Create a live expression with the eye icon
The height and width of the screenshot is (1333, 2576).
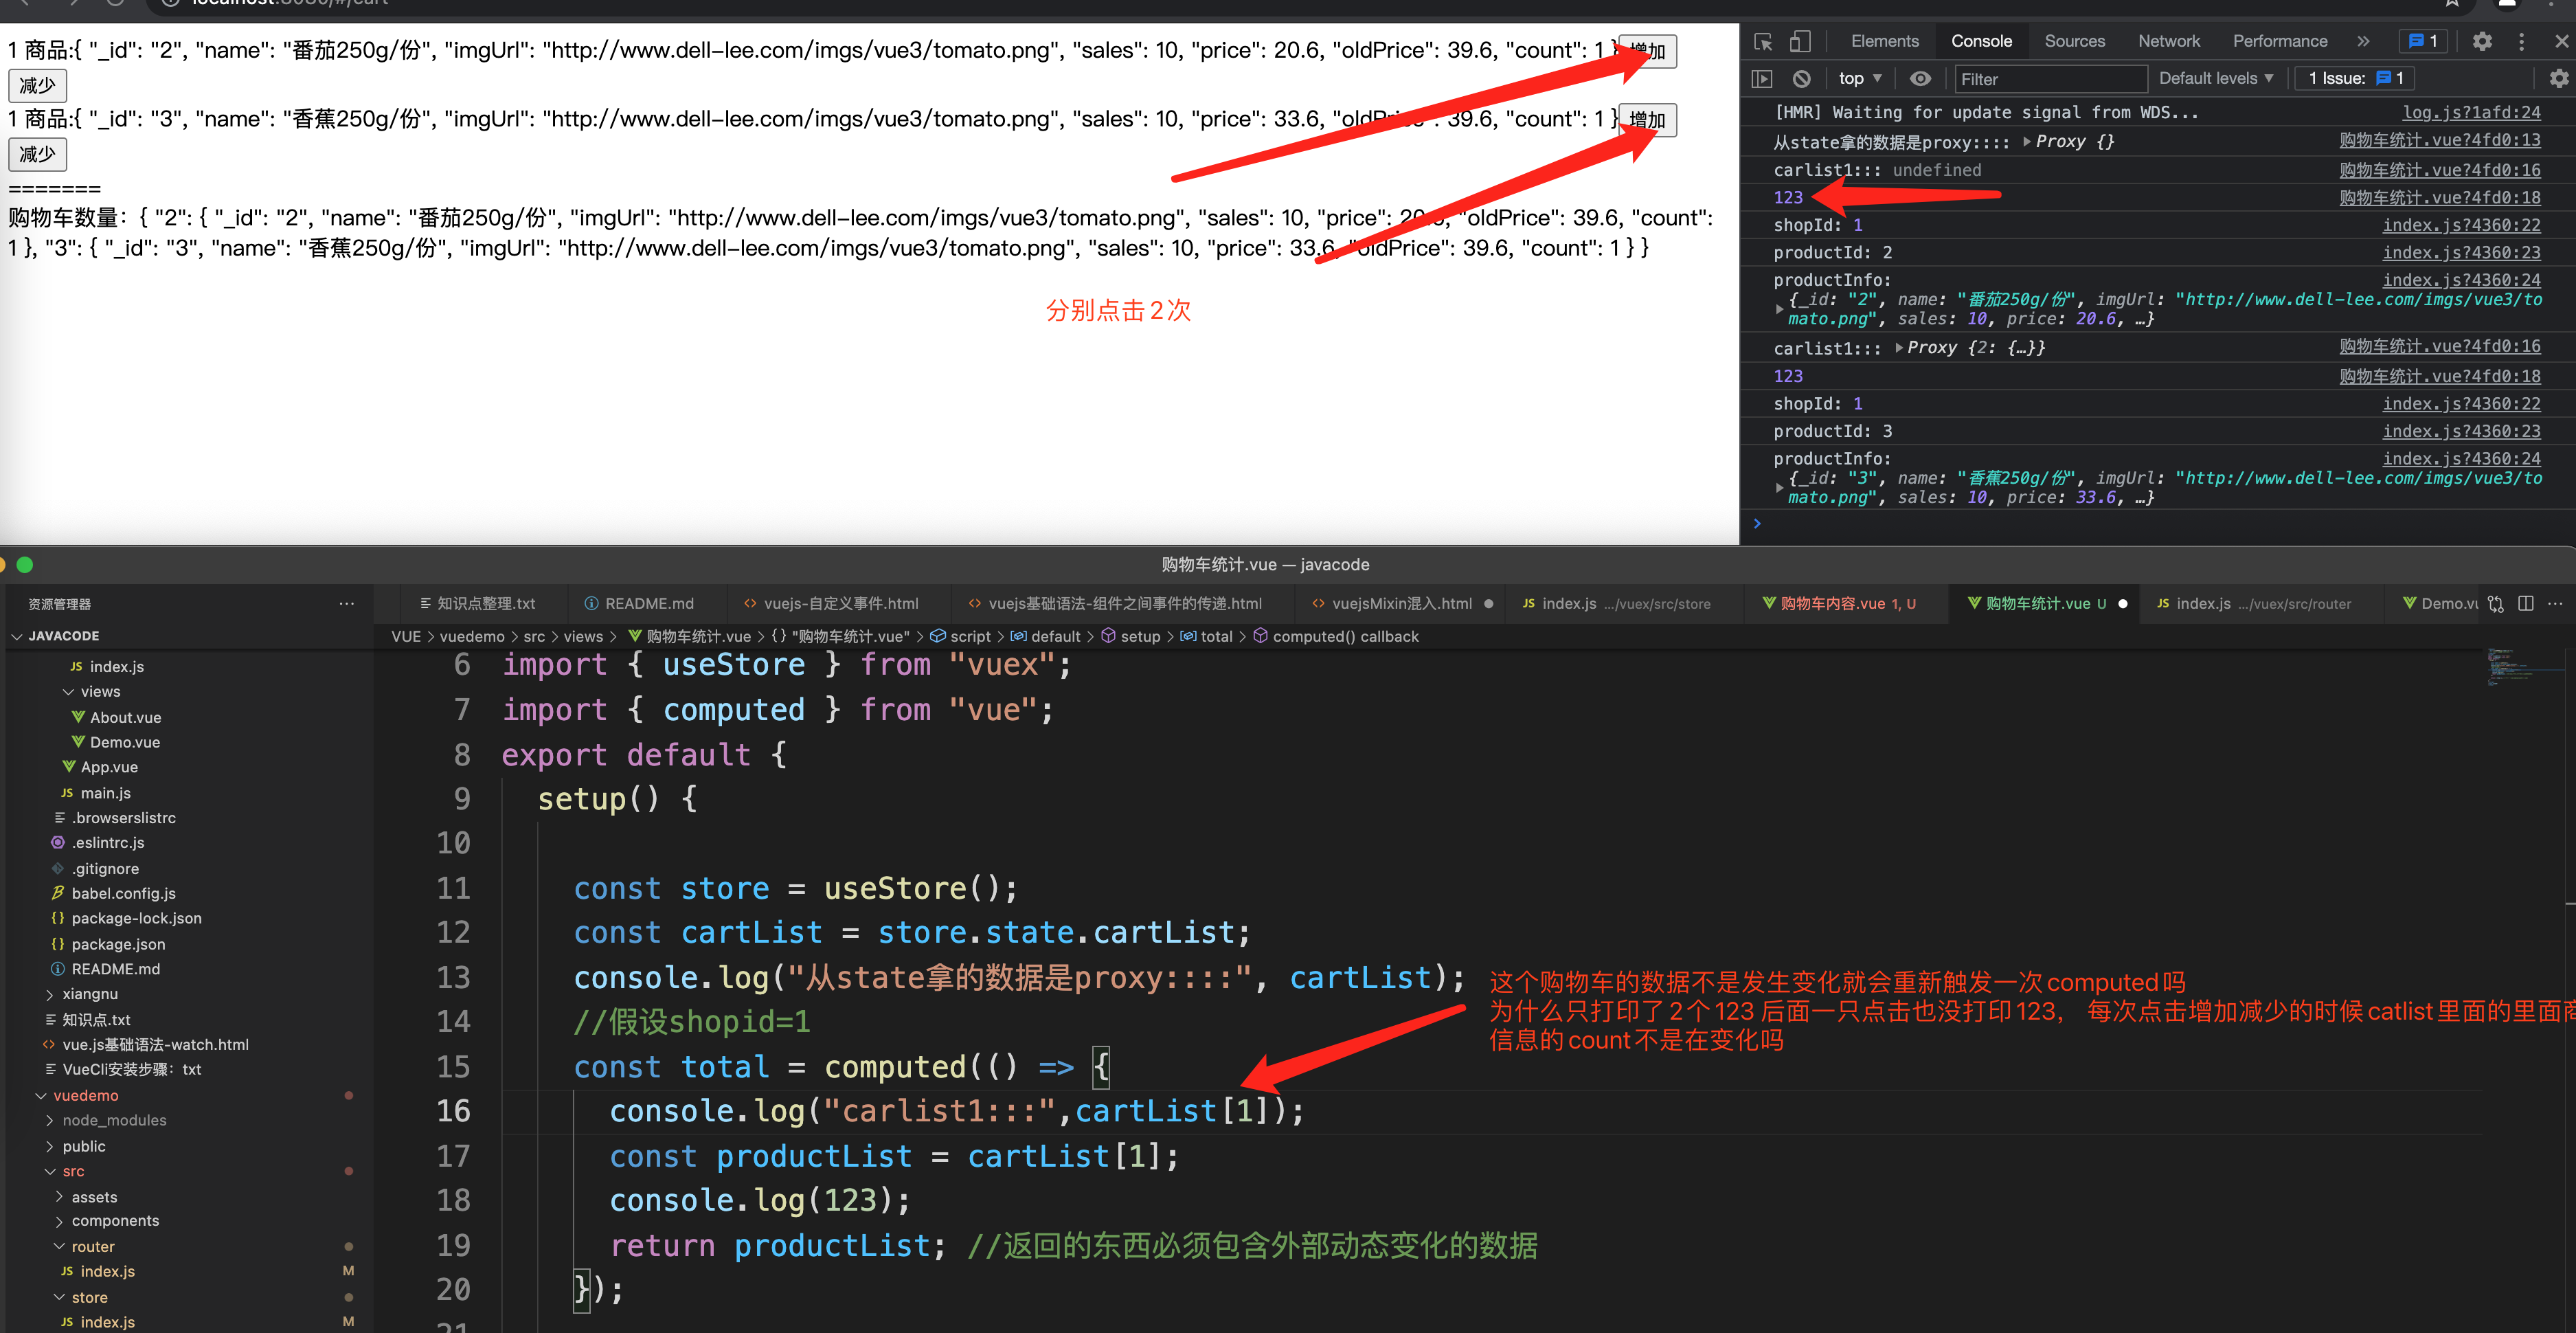click(1920, 78)
